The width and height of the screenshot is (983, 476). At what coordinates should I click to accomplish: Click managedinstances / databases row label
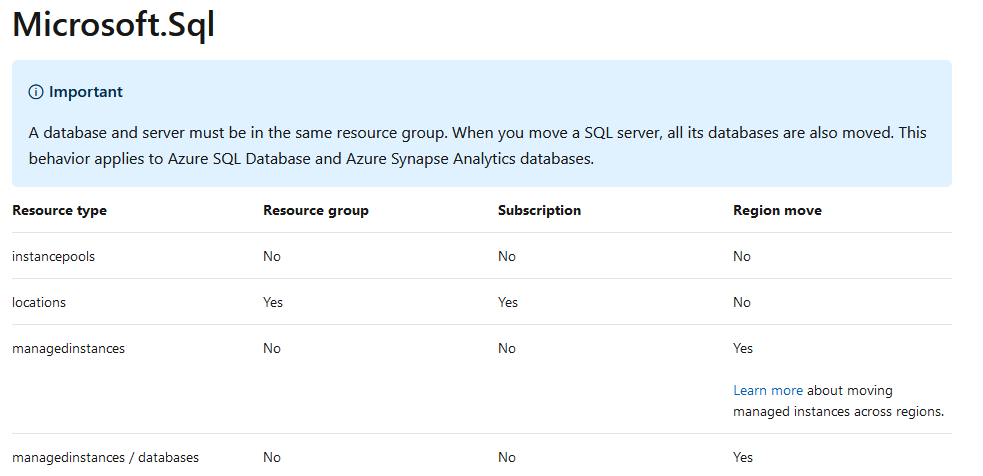[x=105, y=457]
